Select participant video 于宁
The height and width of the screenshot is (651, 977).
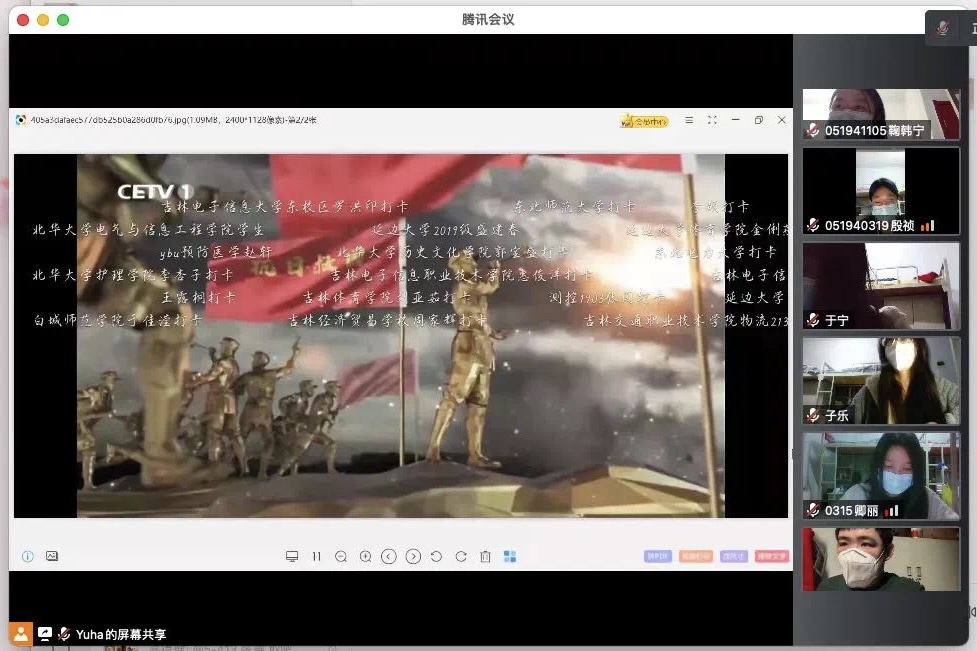coord(881,286)
